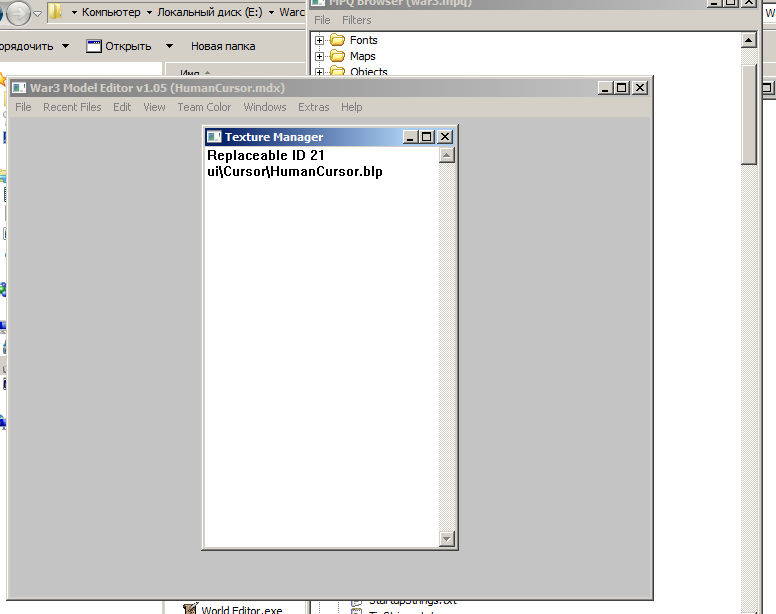Click the Texture Manager window icon
776x614 pixels.
coord(214,137)
